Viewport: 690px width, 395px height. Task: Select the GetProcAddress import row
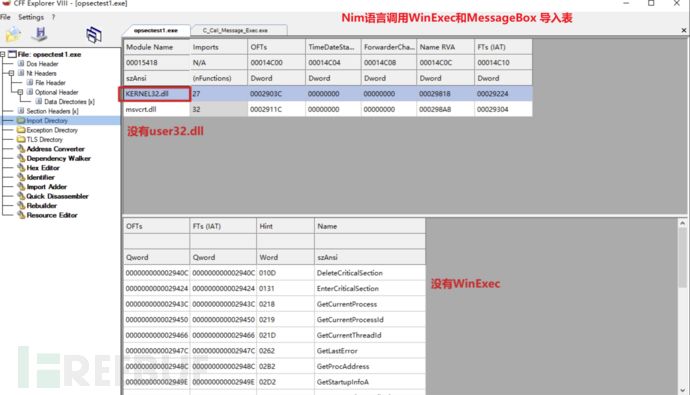275,366
